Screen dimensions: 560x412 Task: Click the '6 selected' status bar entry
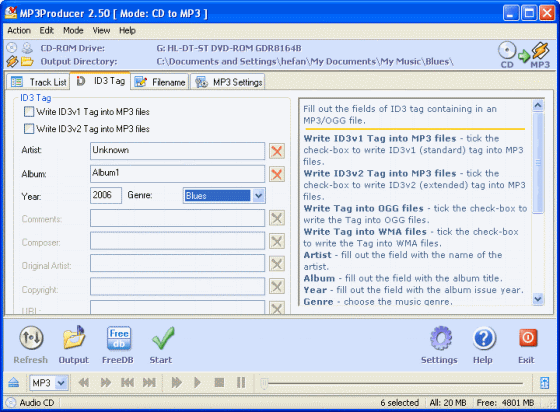tap(399, 403)
